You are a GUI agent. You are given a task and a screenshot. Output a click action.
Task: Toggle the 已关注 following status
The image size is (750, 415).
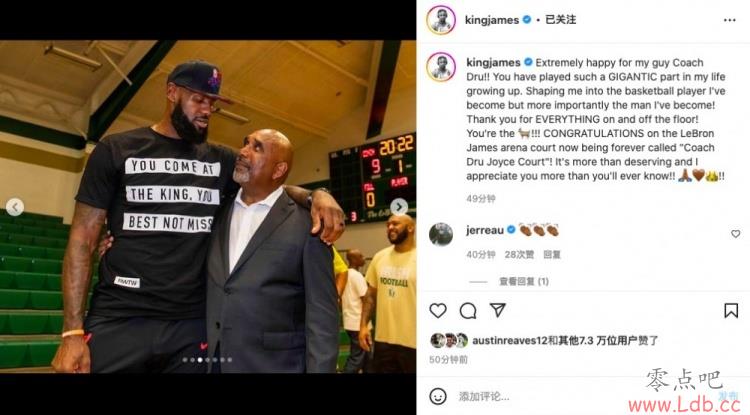(x=560, y=20)
